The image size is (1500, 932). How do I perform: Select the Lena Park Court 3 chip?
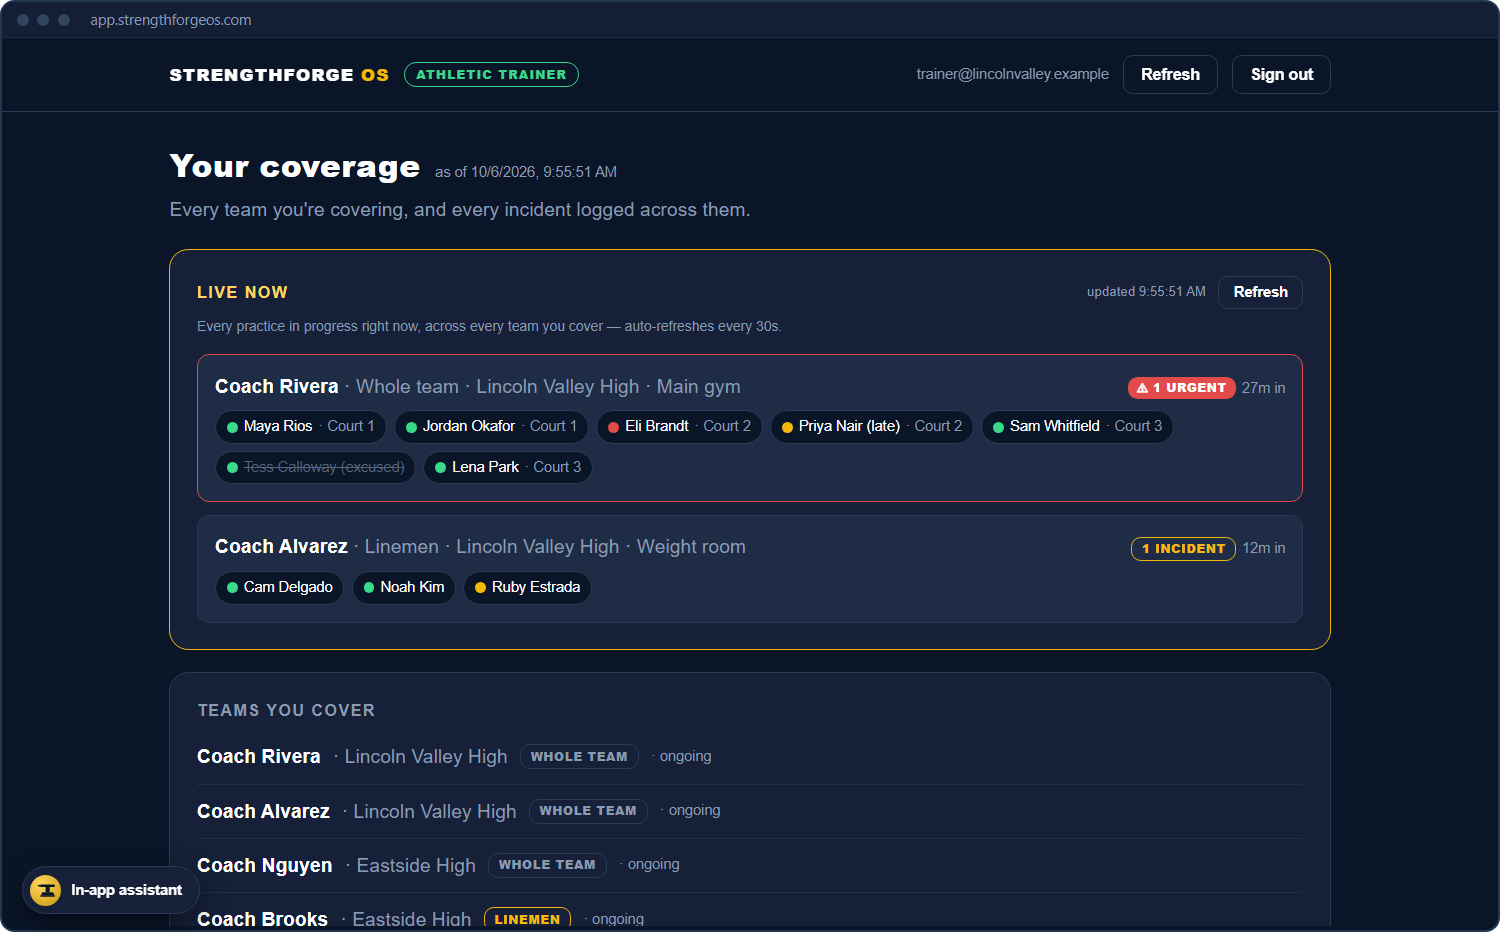[x=508, y=468]
